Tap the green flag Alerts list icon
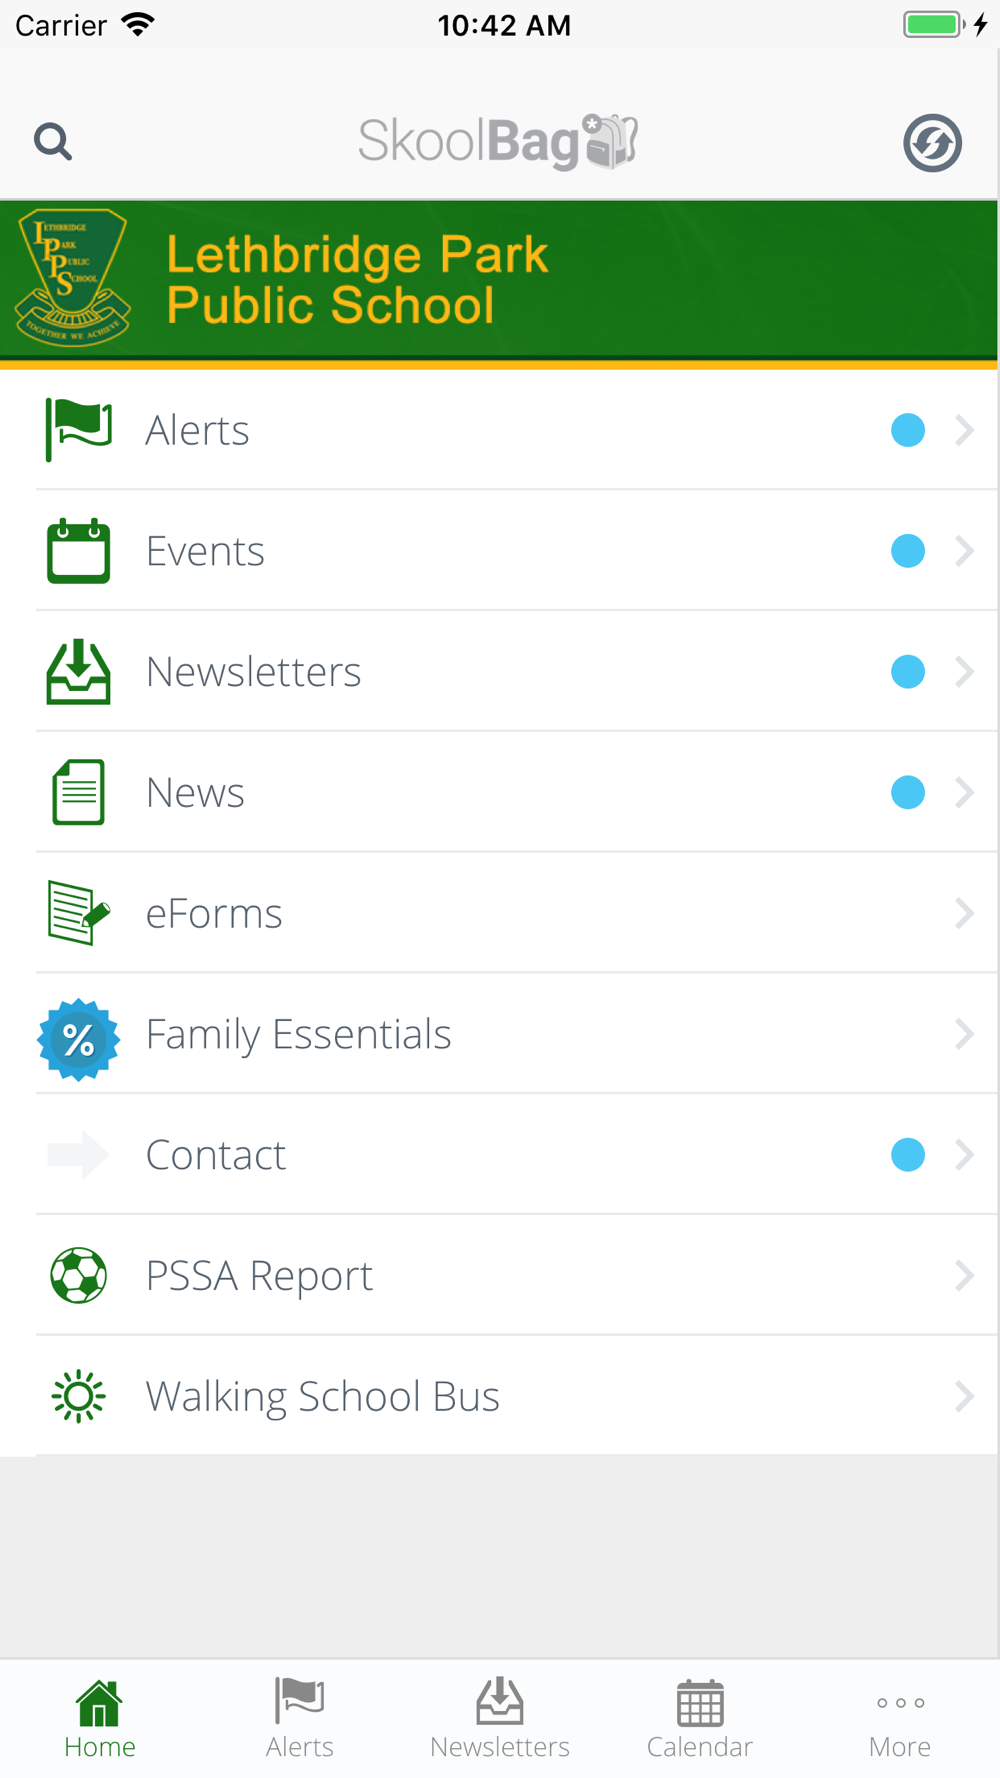Viewport: 1000px width, 1778px height. click(78, 429)
